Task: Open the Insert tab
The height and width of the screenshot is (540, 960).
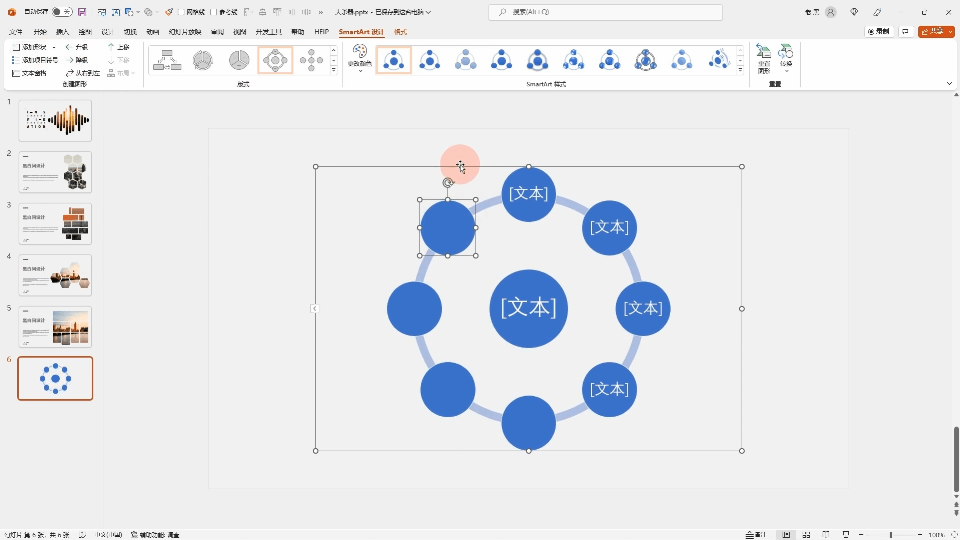Action: [x=62, y=32]
